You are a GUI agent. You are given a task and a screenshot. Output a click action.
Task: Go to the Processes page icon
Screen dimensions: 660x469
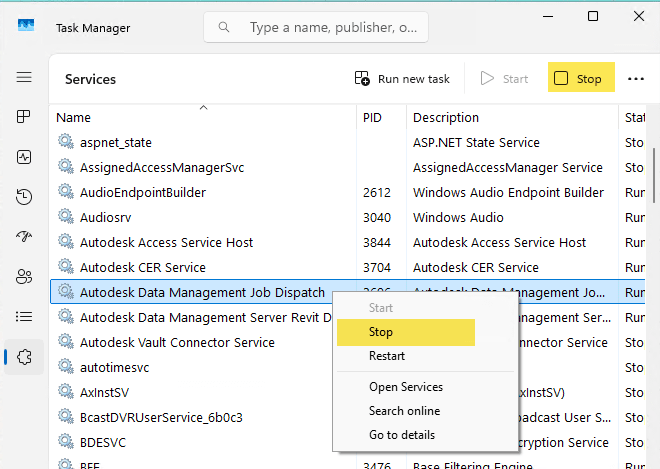click(x=24, y=116)
